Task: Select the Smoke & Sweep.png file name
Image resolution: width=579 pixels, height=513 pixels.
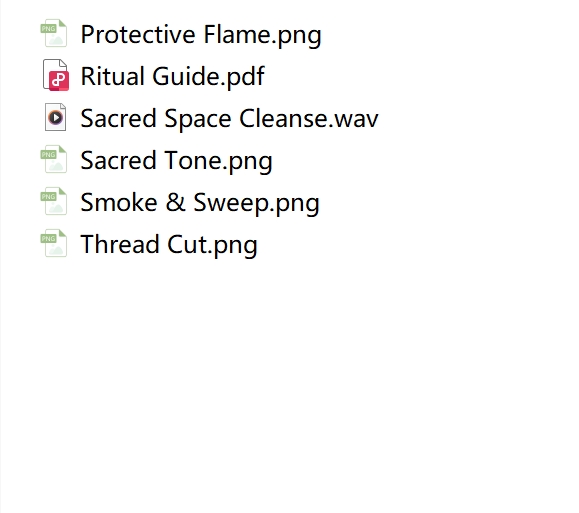Action: coord(200,203)
